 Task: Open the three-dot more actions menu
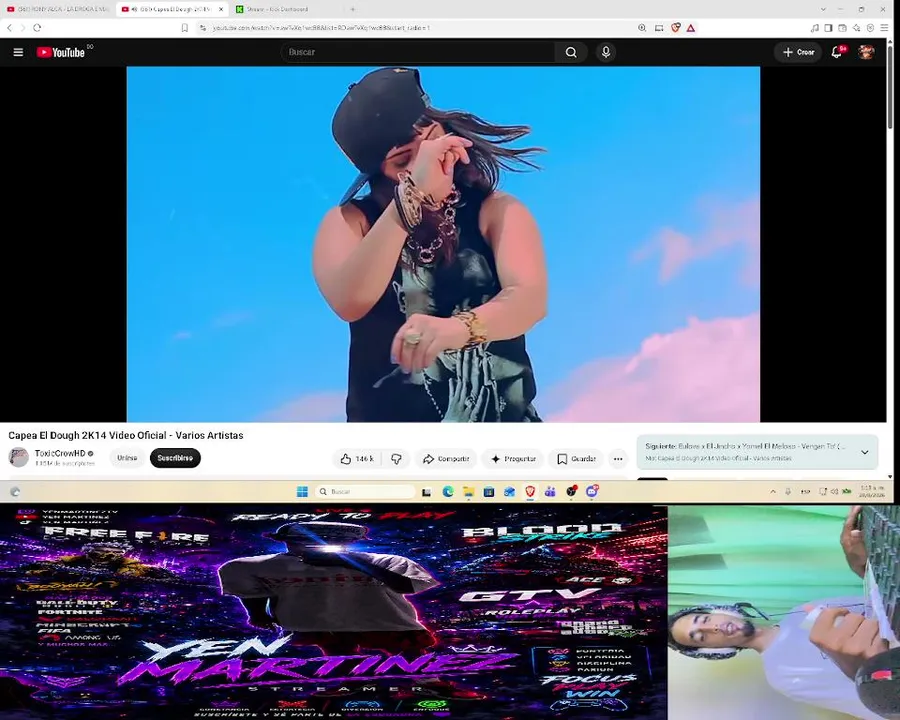pyautogui.click(x=618, y=459)
